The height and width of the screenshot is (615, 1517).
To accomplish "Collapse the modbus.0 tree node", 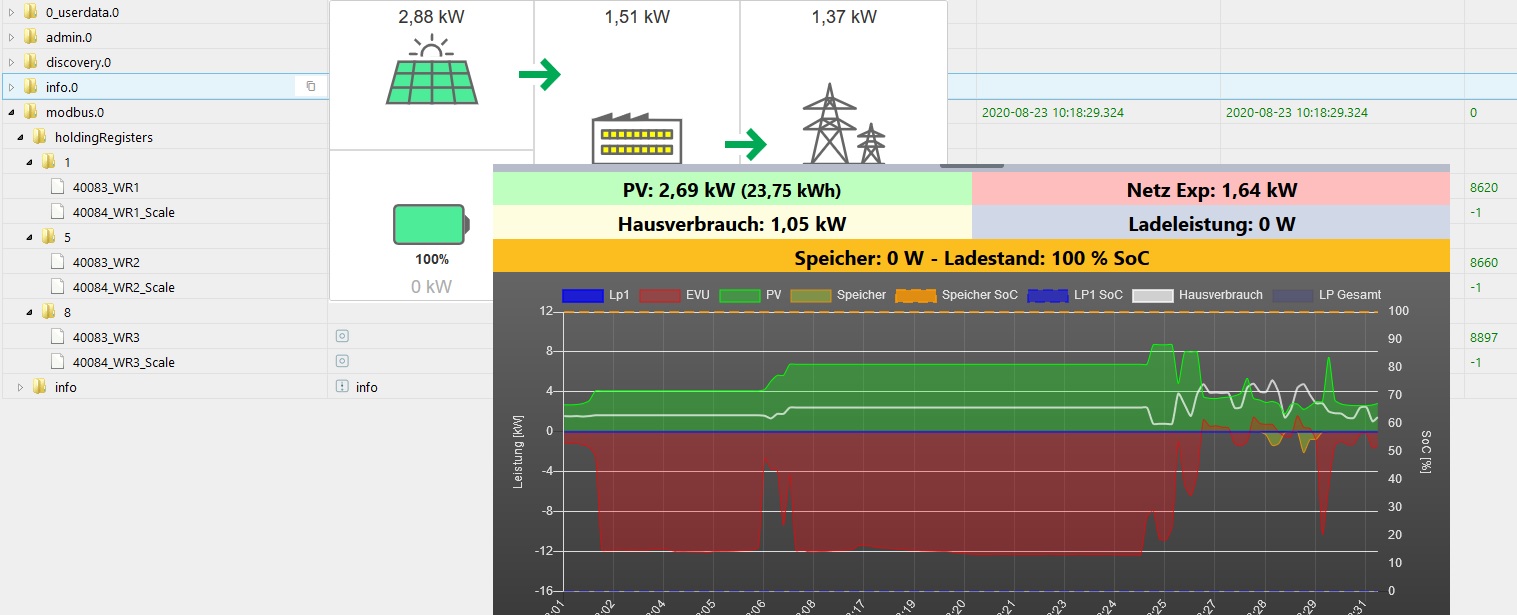I will coord(11,112).
